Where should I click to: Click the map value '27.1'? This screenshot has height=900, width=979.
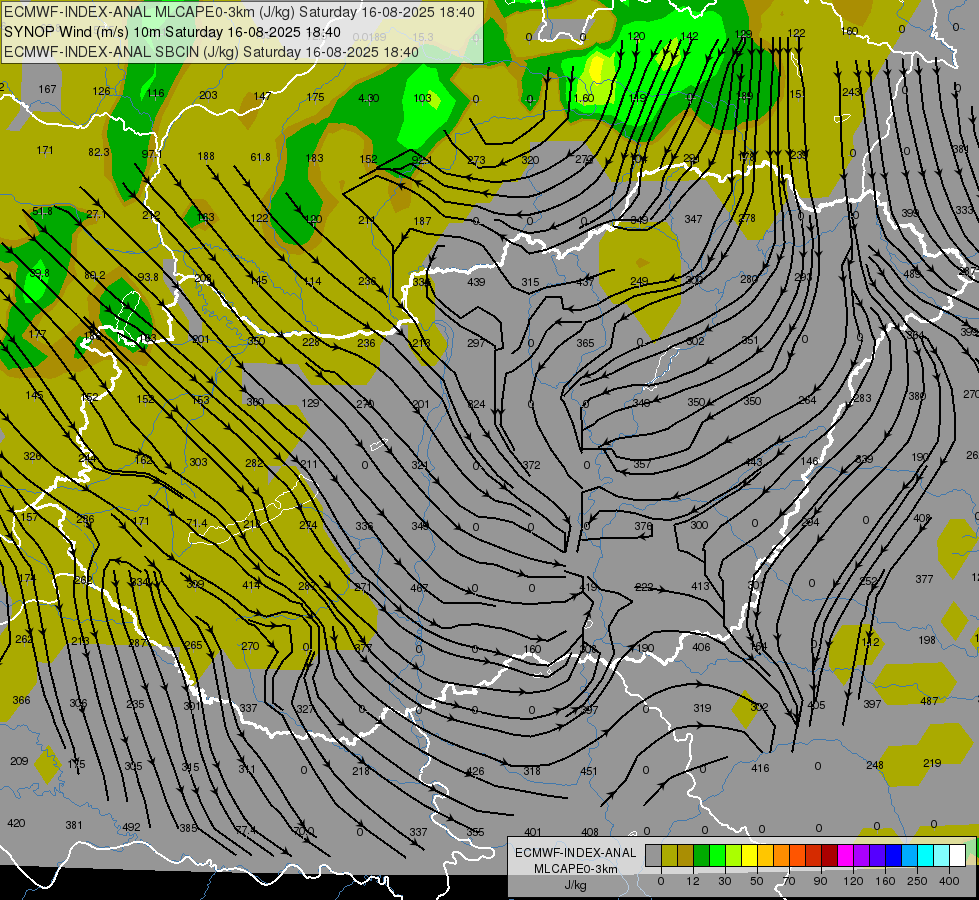pos(96,214)
